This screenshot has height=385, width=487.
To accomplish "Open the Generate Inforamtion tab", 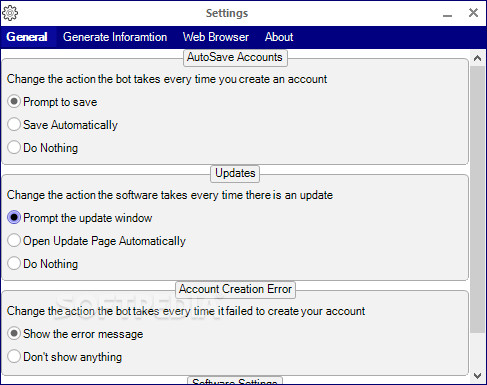I will [115, 37].
